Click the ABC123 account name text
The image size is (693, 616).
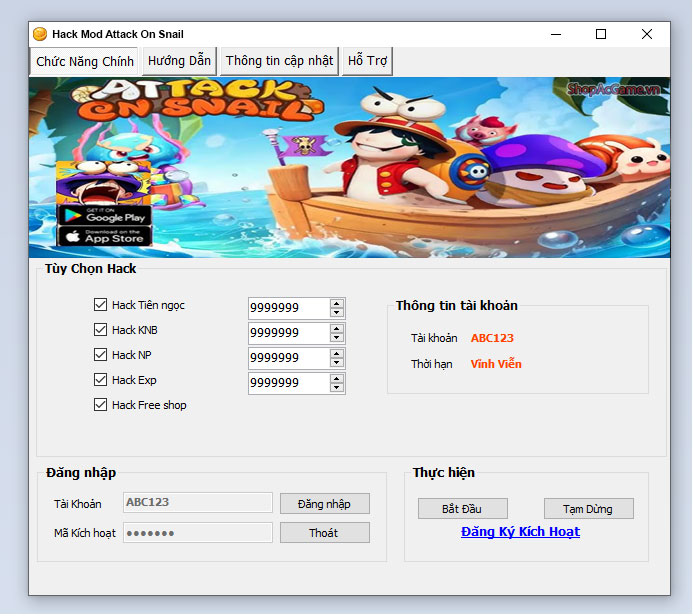click(492, 338)
